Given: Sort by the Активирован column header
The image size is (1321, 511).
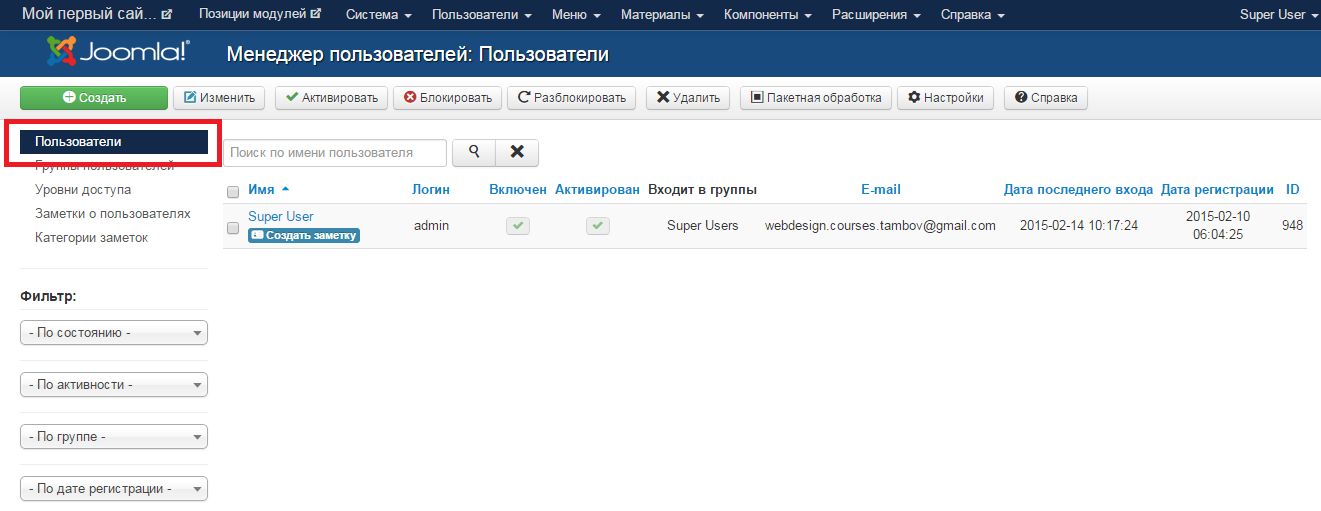Looking at the screenshot, I should click(x=597, y=189).
